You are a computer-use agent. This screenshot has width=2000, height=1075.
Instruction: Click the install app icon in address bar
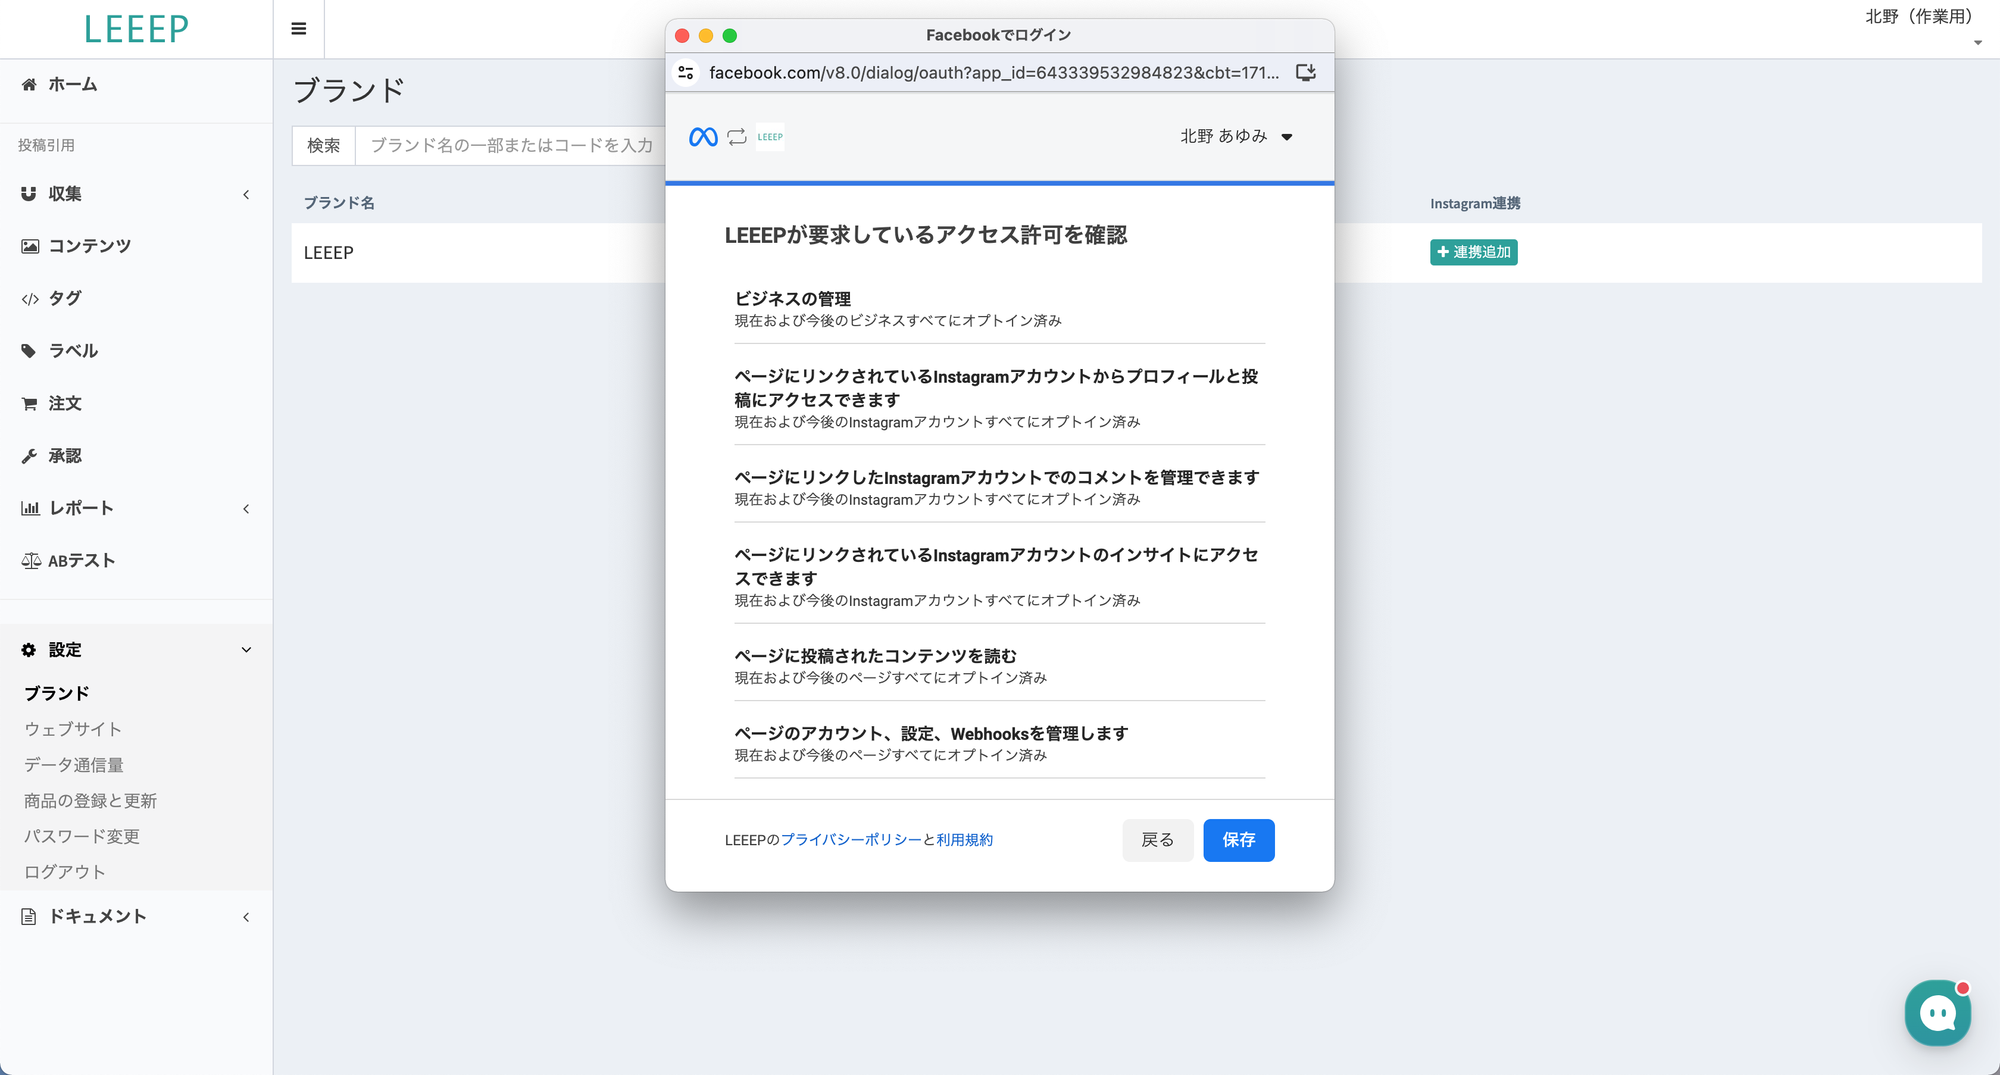1305,73
